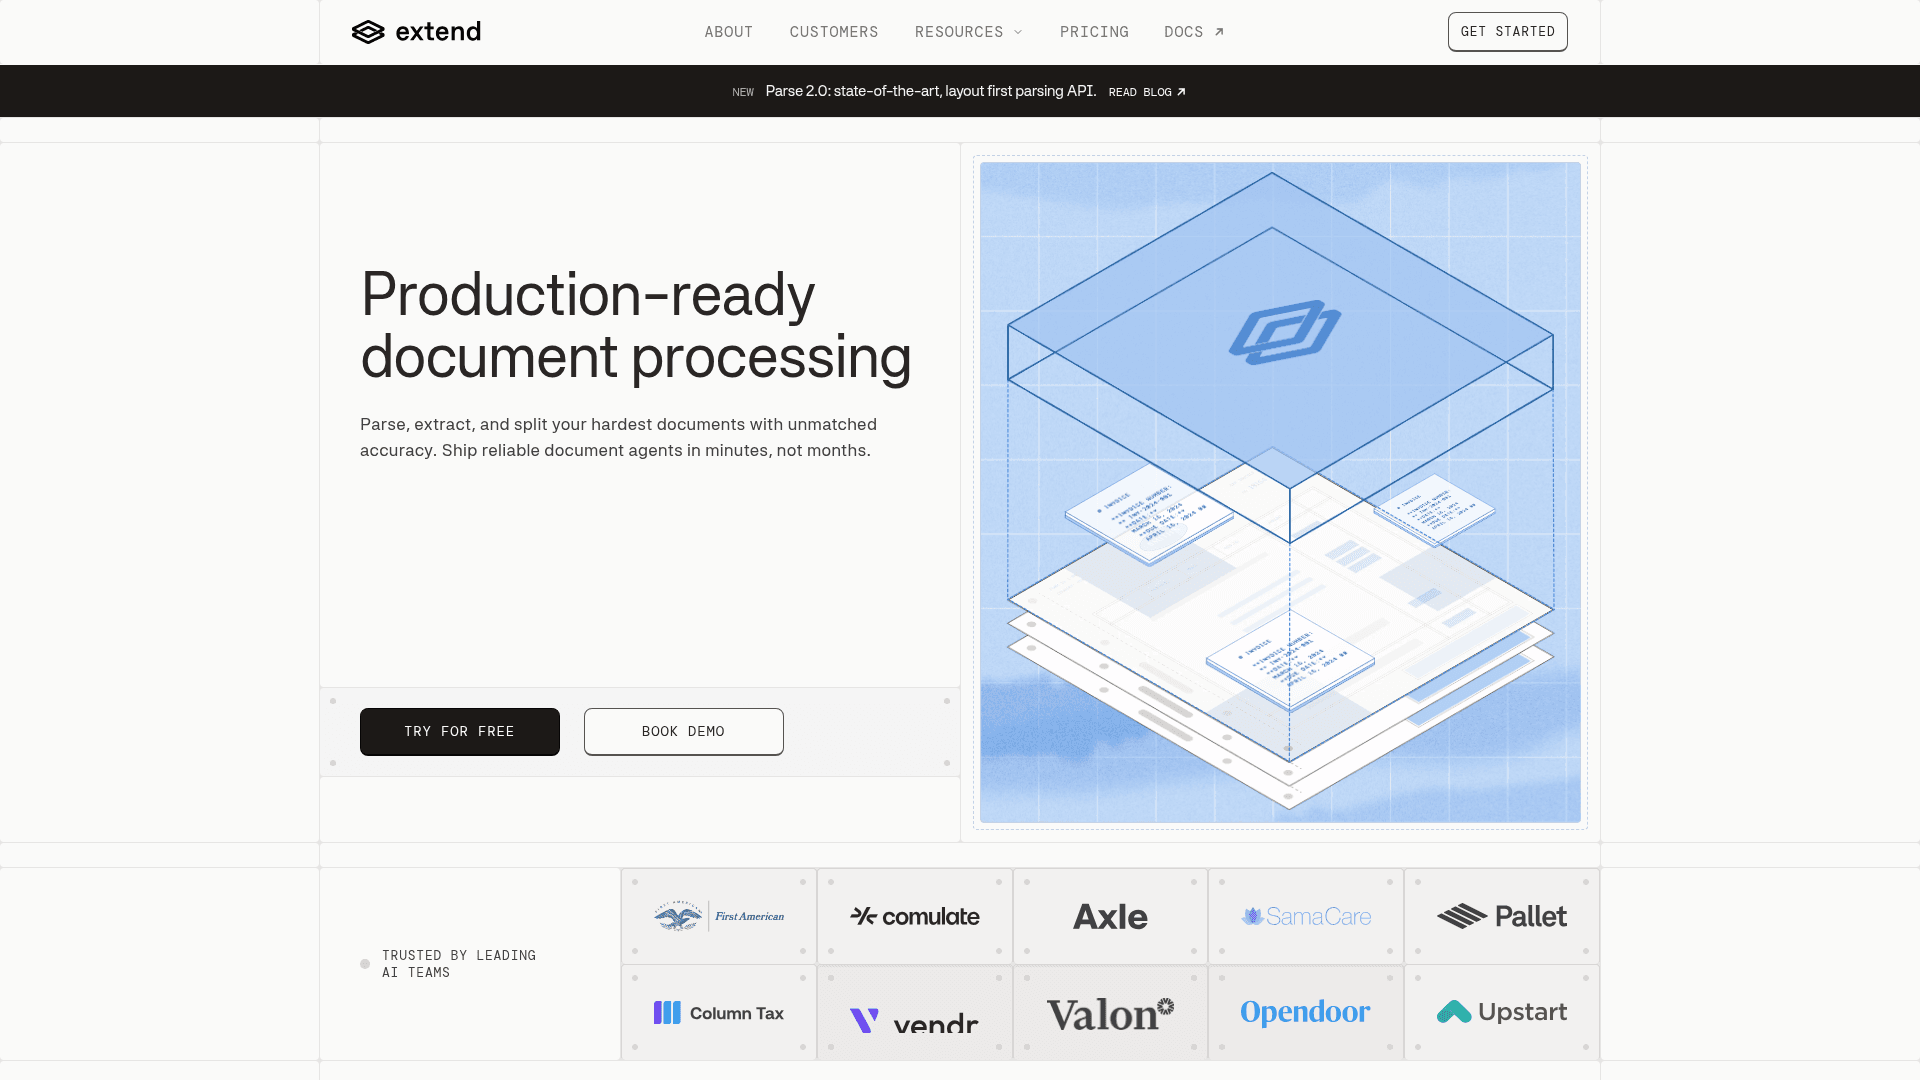This screenshot has height=1080, width=1920.
Task: Click the Upstart logo
Action: coord(1502,1012)
